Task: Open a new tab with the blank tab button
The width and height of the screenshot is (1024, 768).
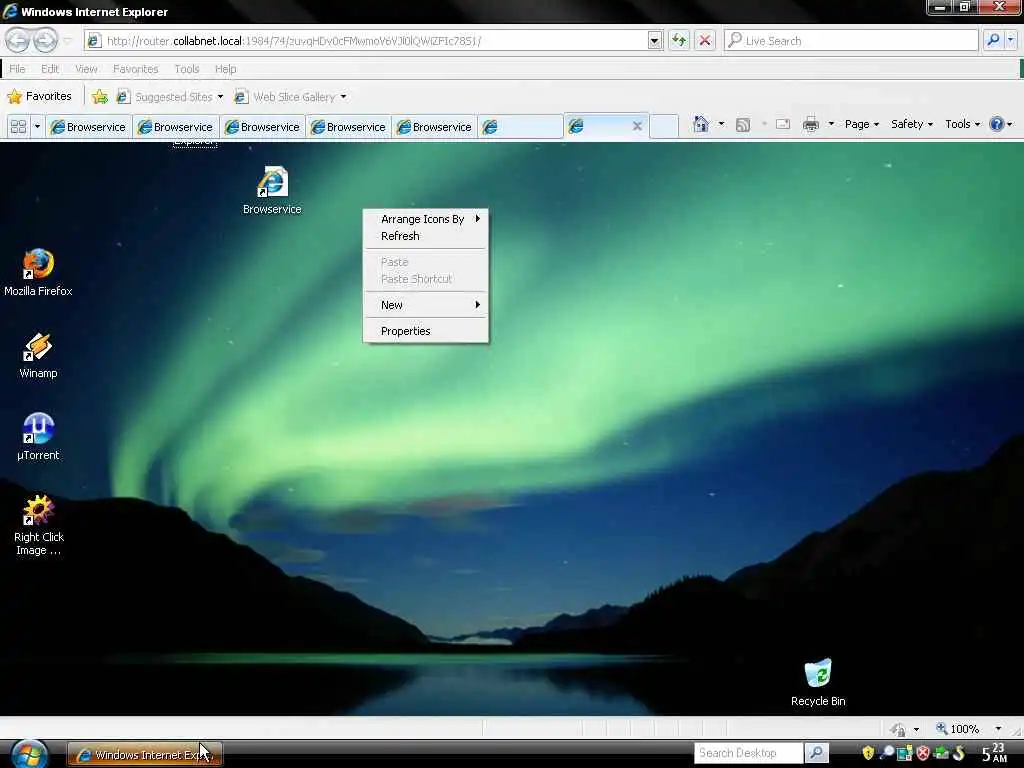Action: tap(664, 126)
